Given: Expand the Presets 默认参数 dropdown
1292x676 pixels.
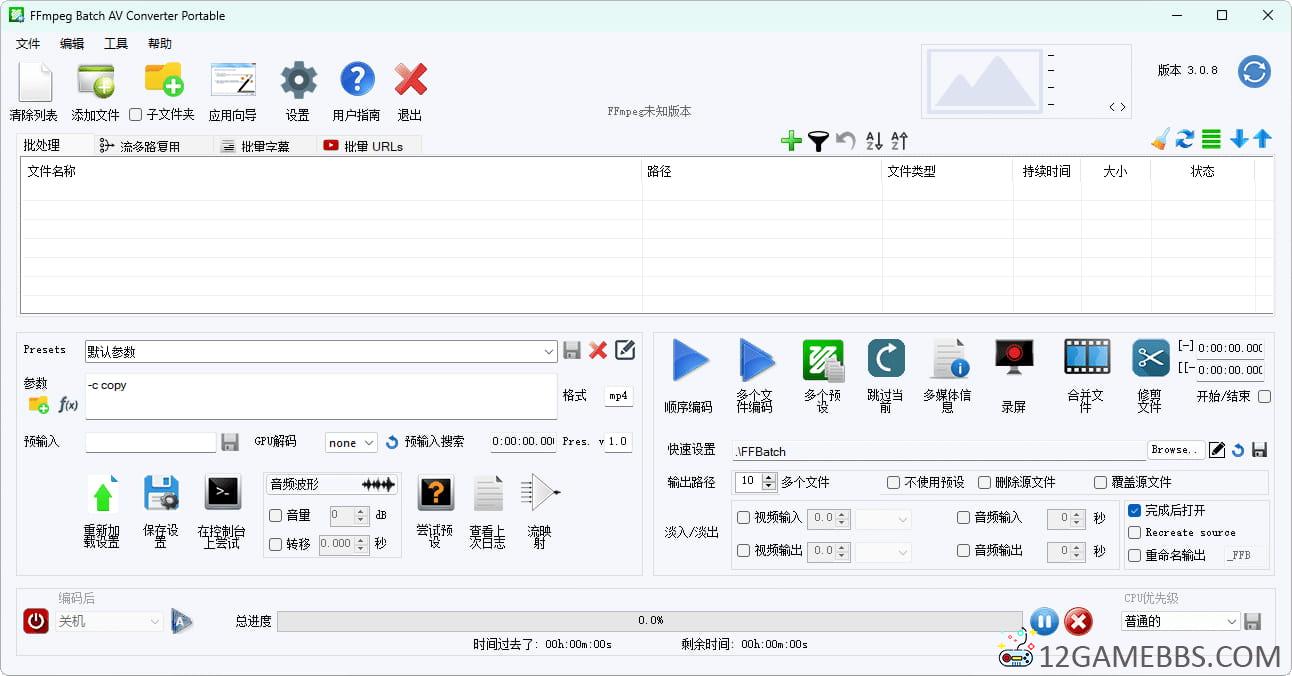Looking at the screenshot, I should [549, 351].
